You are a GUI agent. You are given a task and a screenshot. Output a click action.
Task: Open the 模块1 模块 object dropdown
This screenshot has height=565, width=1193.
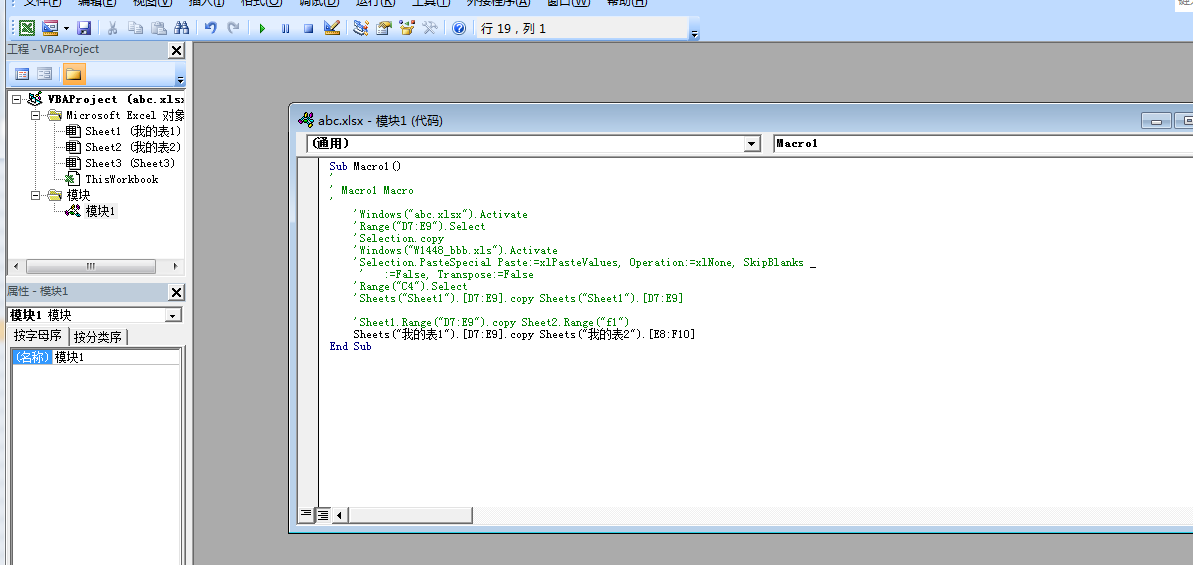click(x=173, y=316)
